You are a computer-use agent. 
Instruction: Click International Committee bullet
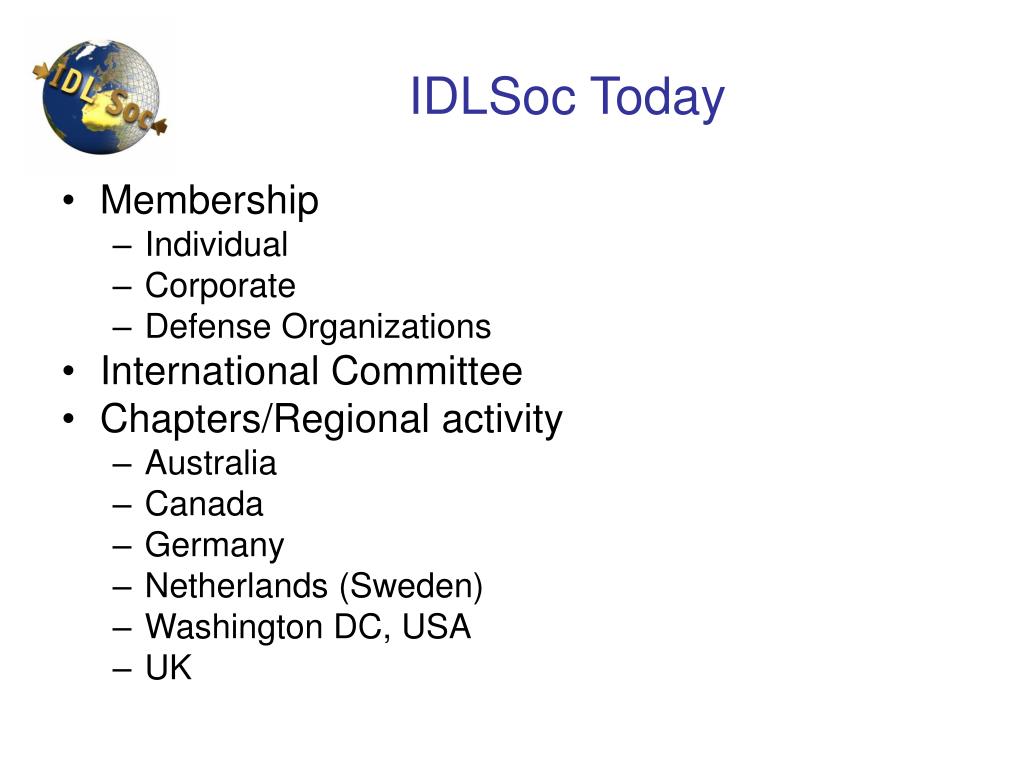click(312, 371)
